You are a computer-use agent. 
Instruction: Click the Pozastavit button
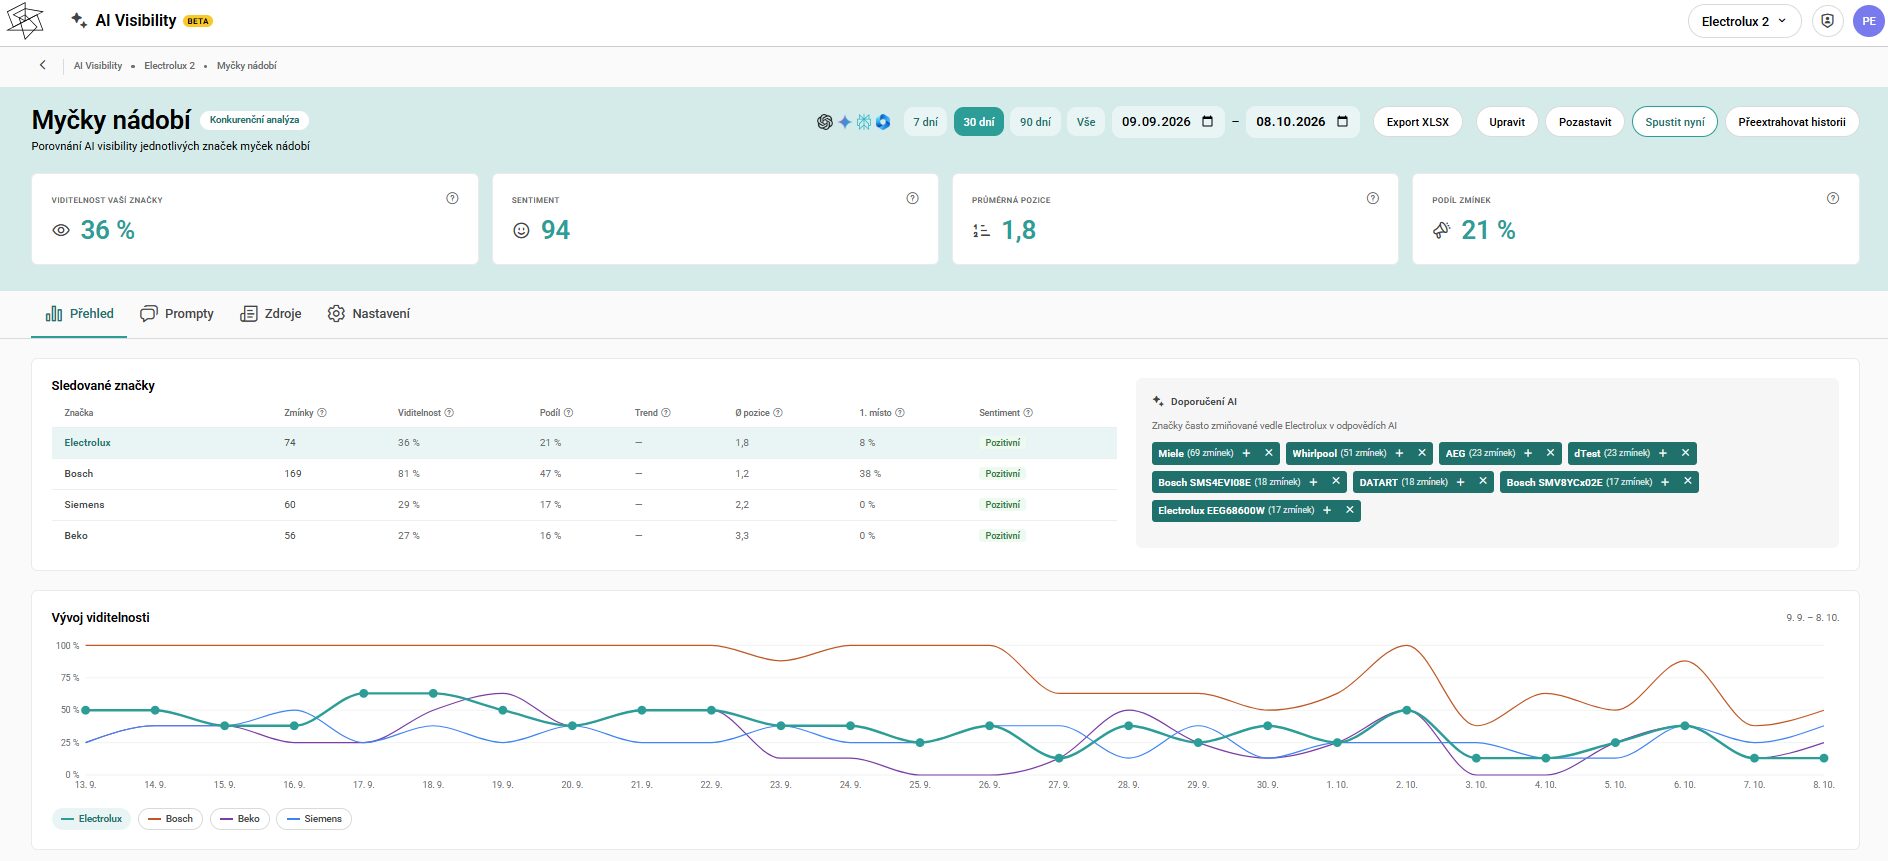(x=1585, y=122)
